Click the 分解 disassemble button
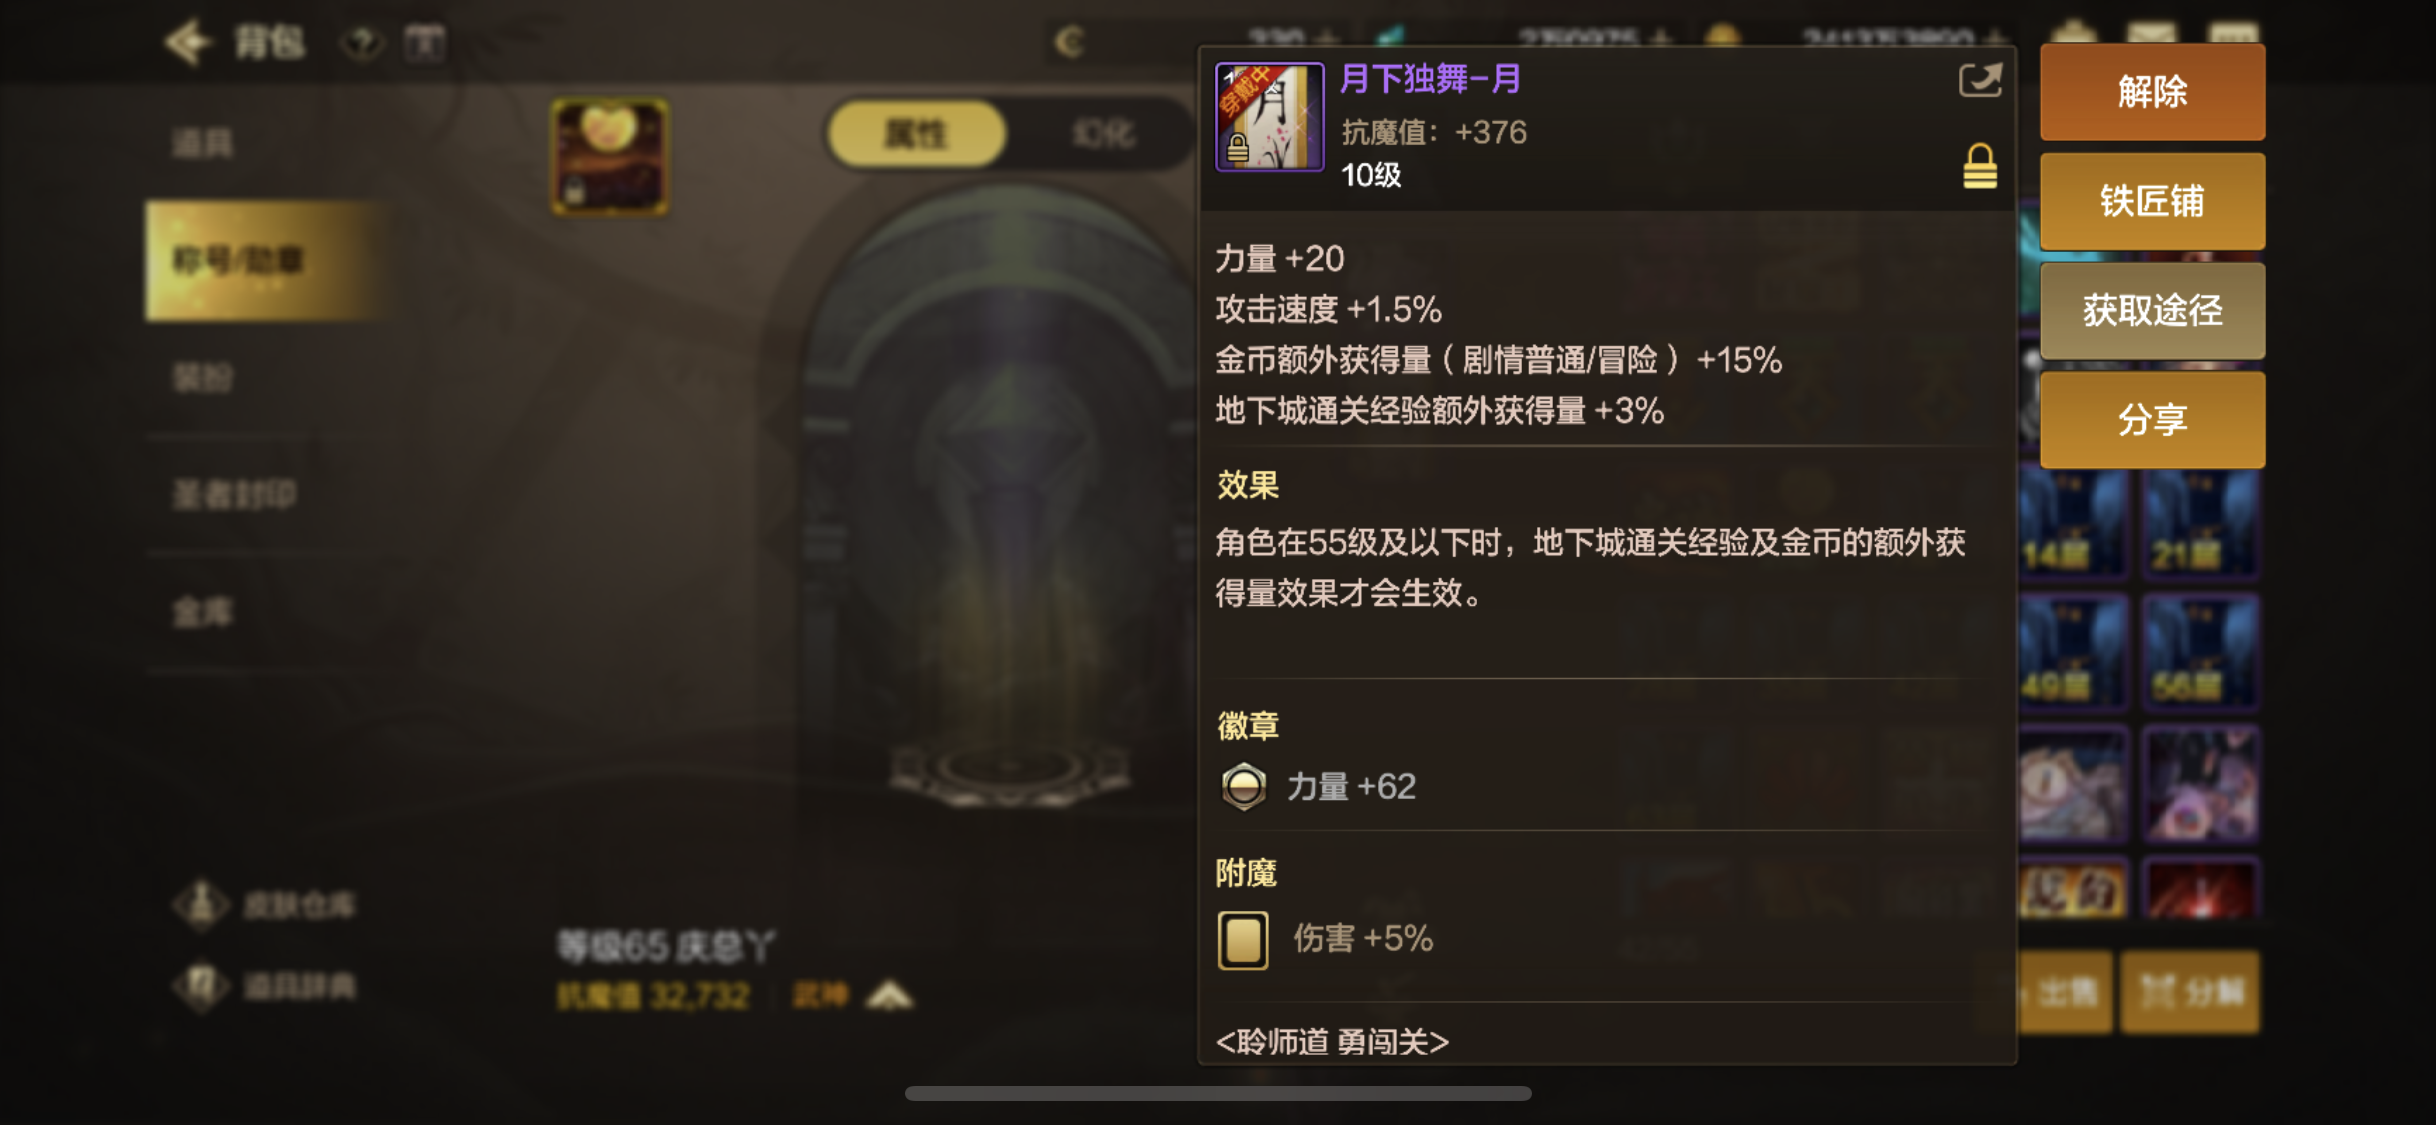This screenshot has height=1125, width=2436. (x=2190, y=992)
